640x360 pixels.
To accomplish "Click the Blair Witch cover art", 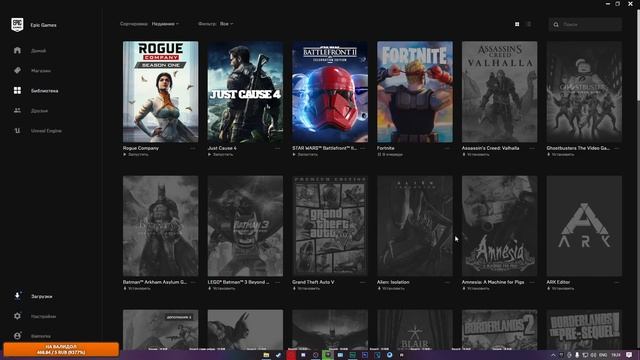I will 415,329.
